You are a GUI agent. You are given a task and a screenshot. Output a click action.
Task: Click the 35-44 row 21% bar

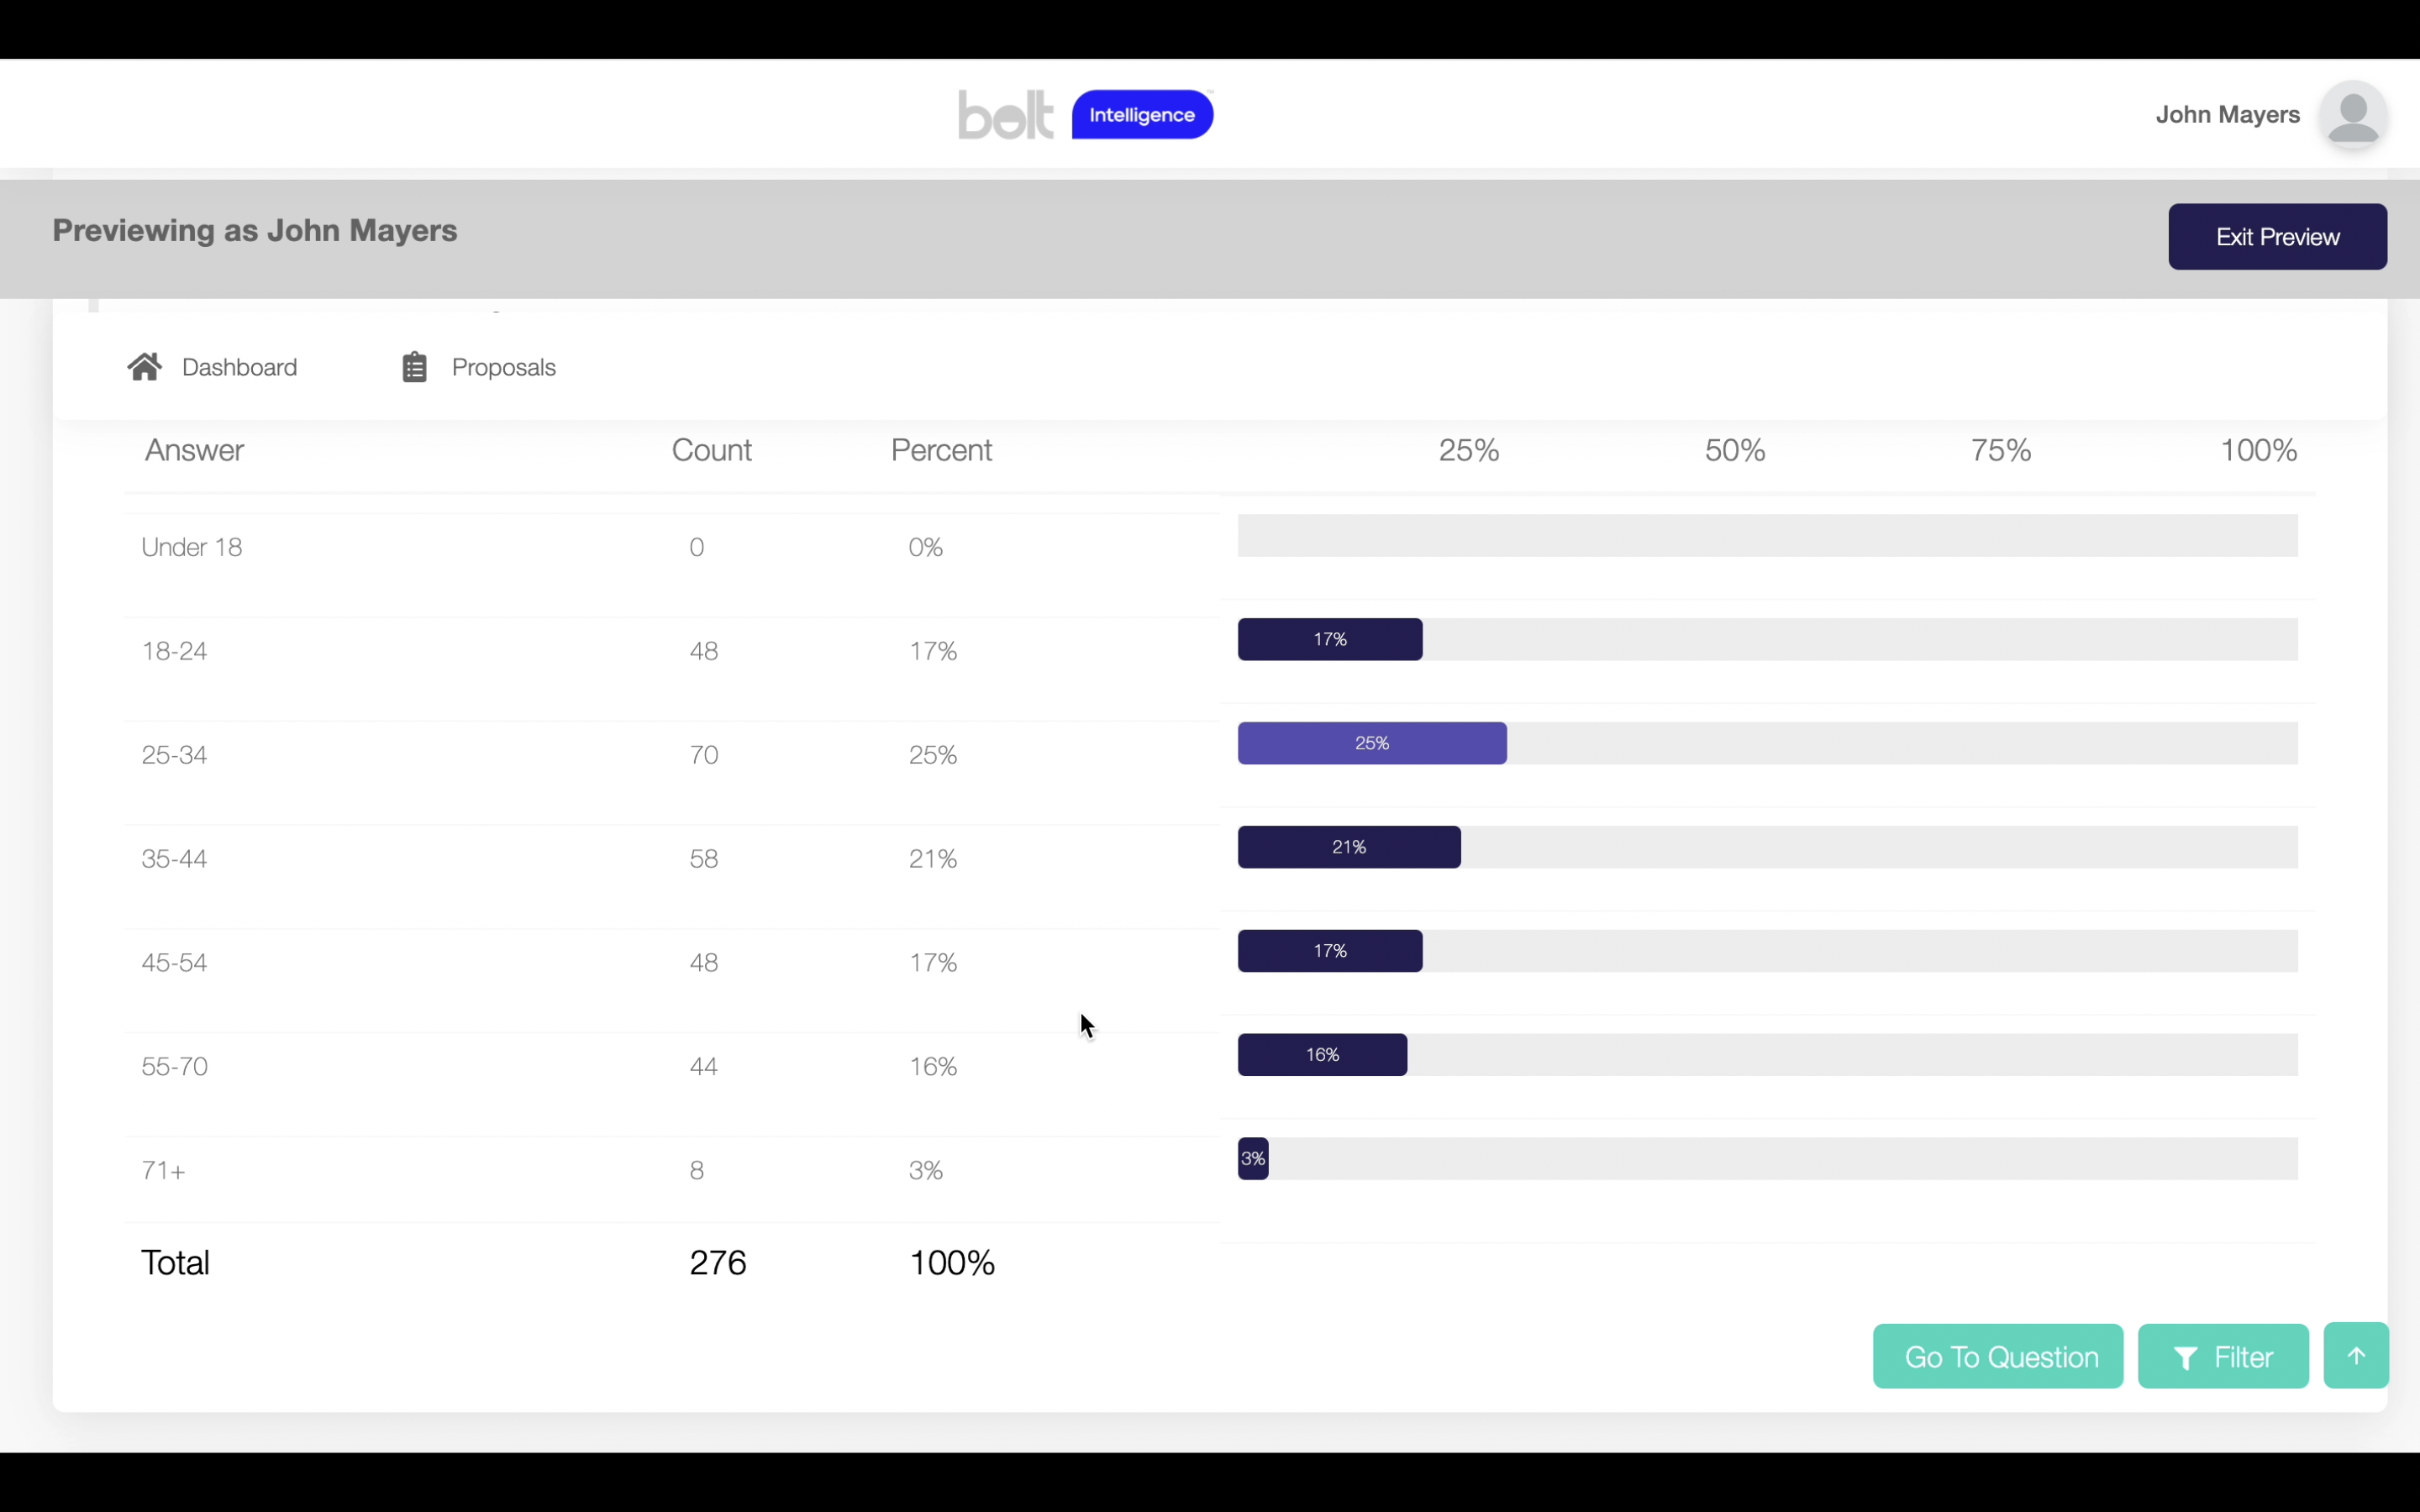pos(1349,847)
